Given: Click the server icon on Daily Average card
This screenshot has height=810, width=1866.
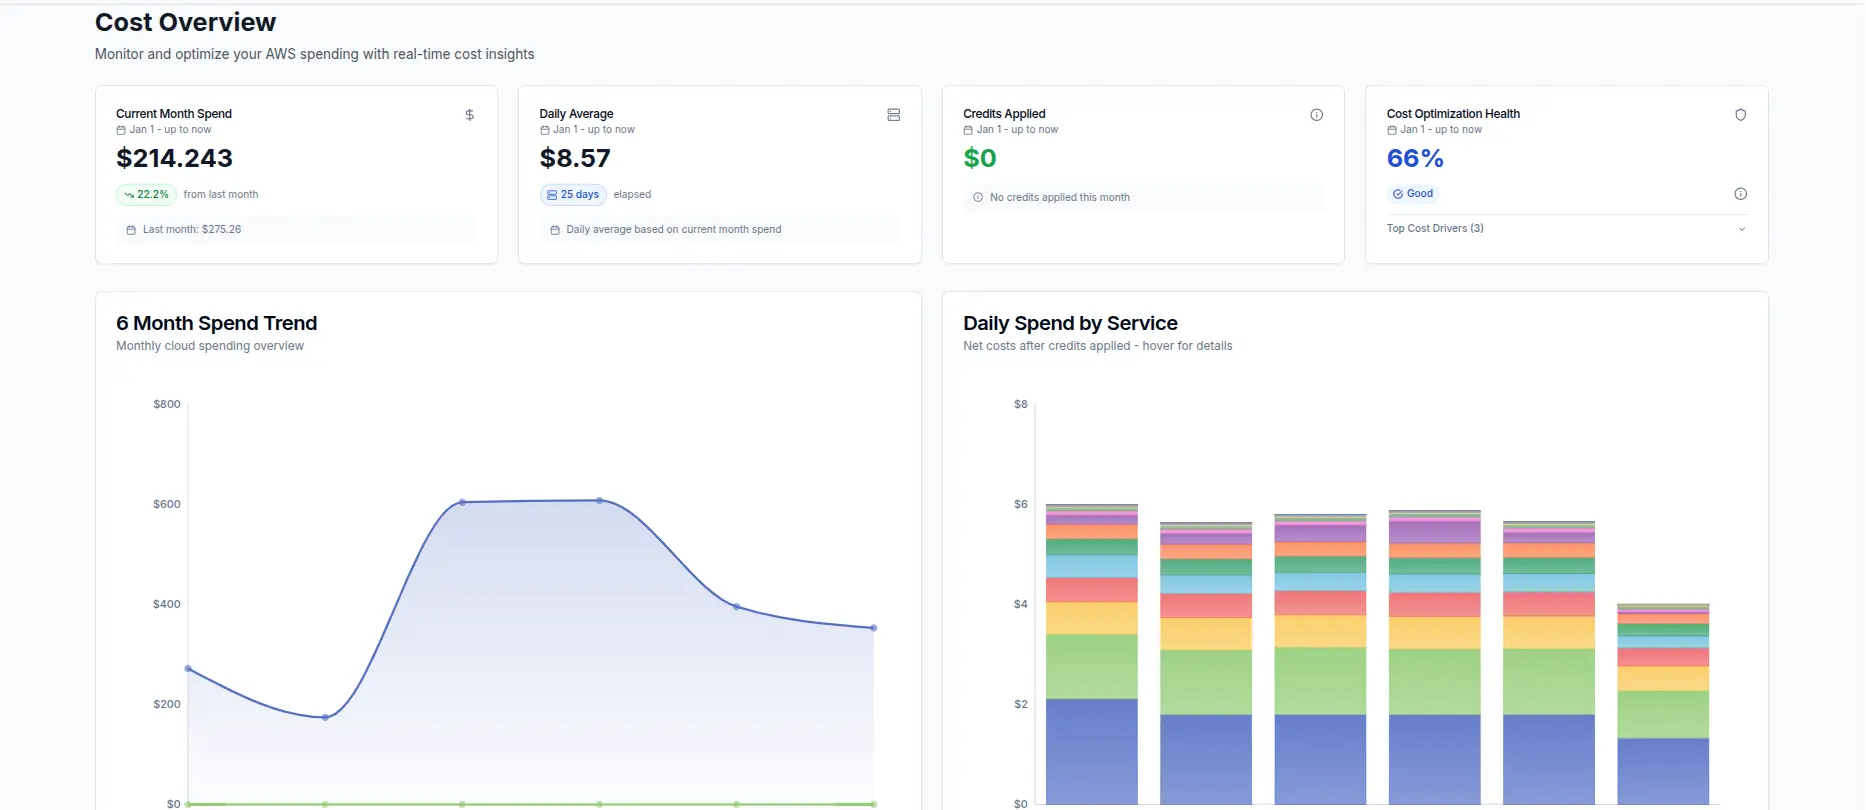Looking at the screenshot, I should click(893, 115).
